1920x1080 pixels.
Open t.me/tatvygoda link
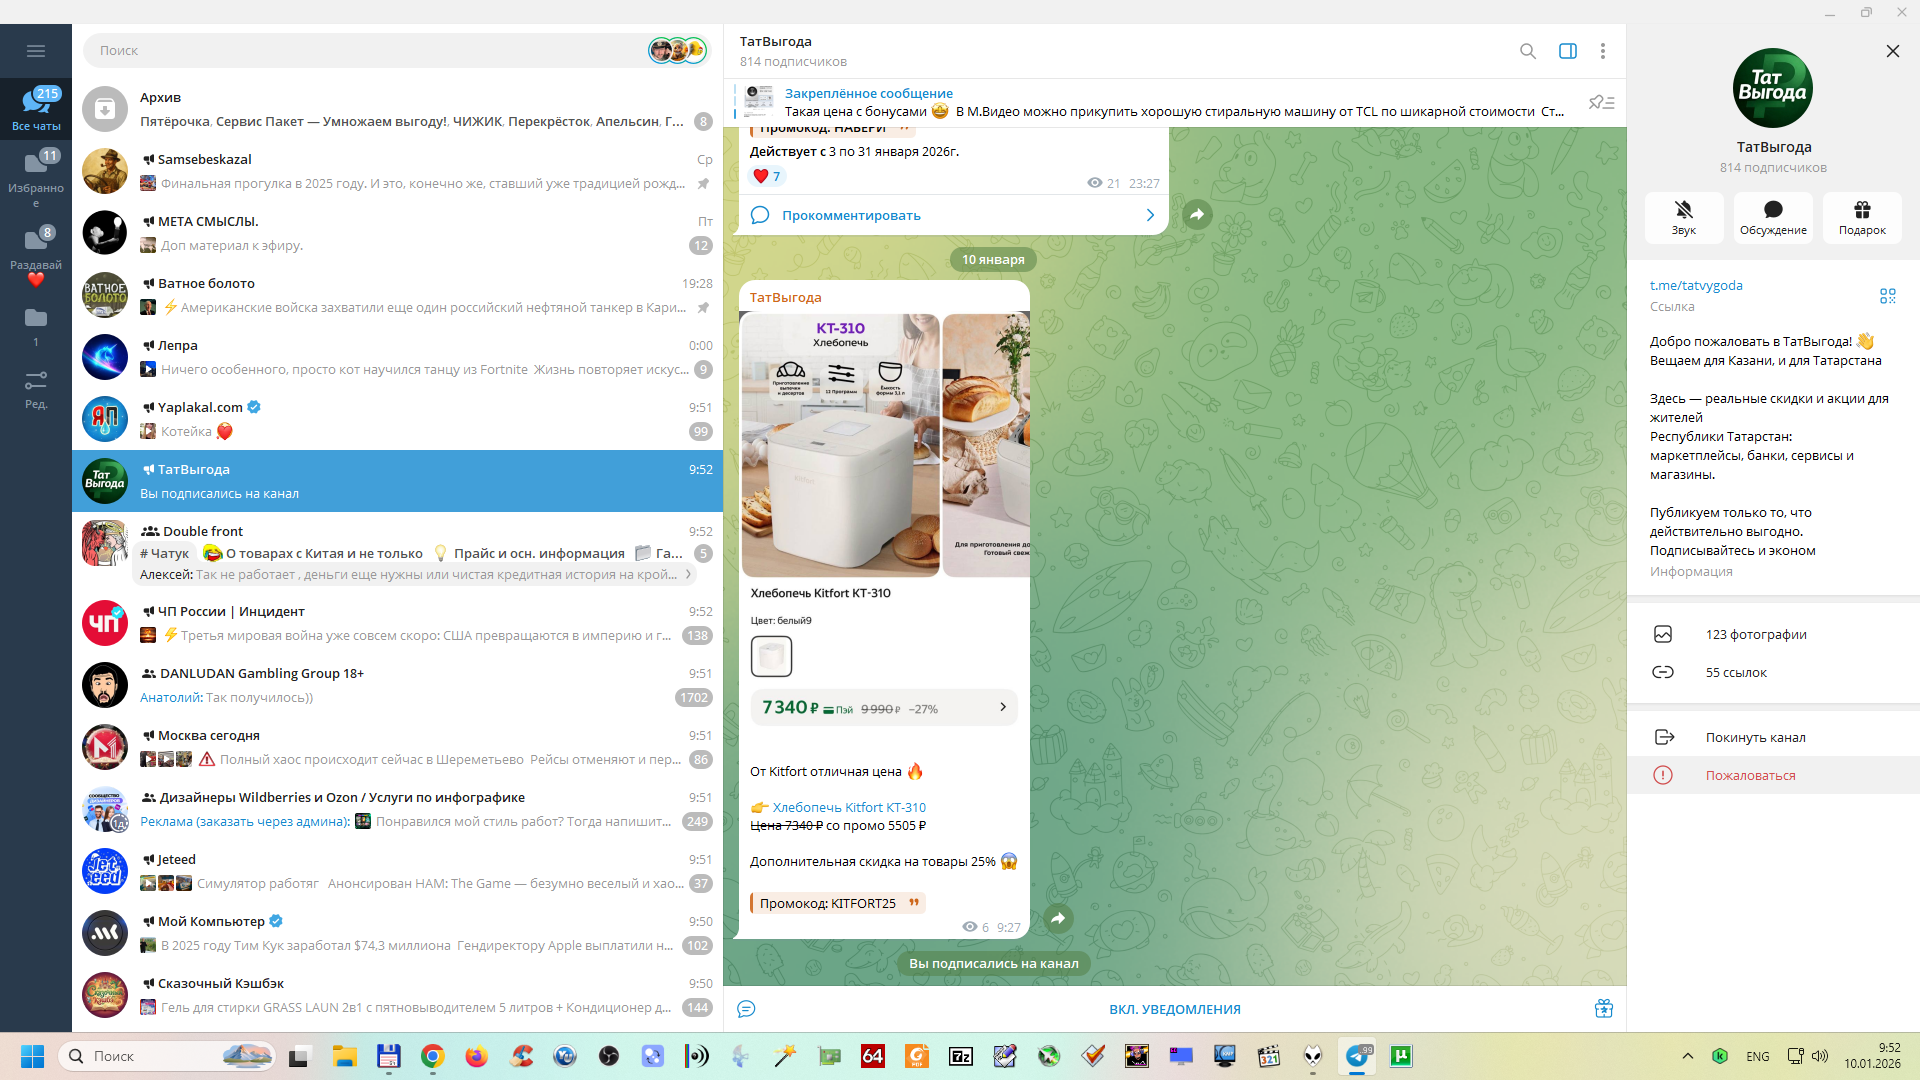click(1695, 285)
